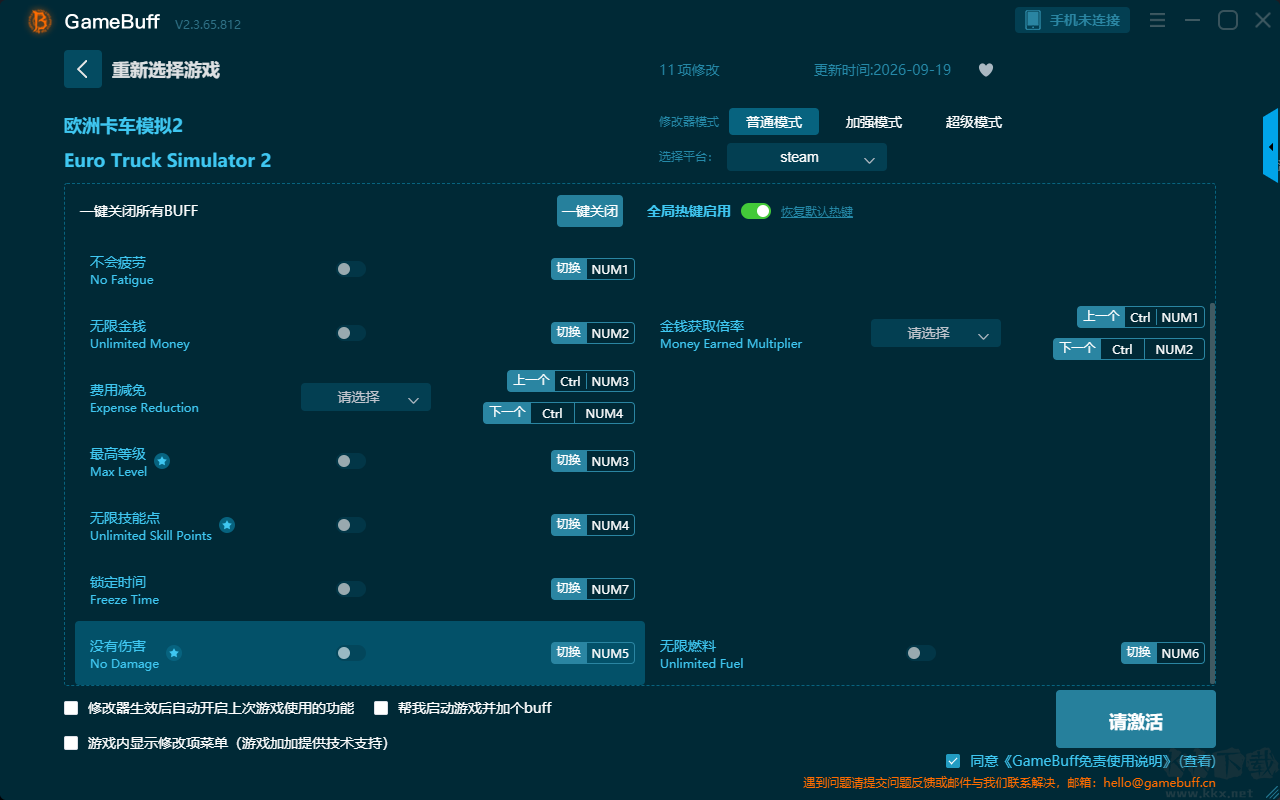Select the 普通模式 mode tab
1280x800 pixels.
774,122
